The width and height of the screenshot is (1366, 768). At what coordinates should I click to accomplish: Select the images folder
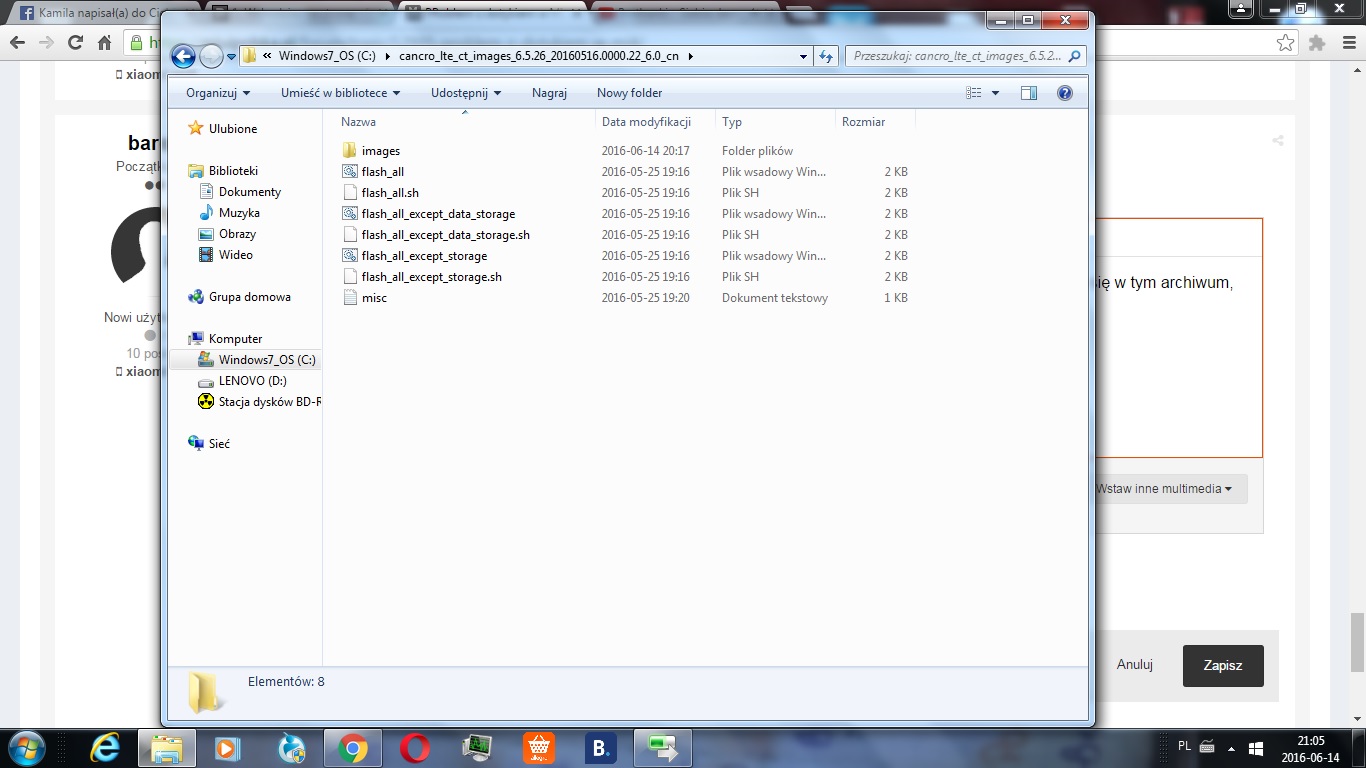[x=380, y=151]
